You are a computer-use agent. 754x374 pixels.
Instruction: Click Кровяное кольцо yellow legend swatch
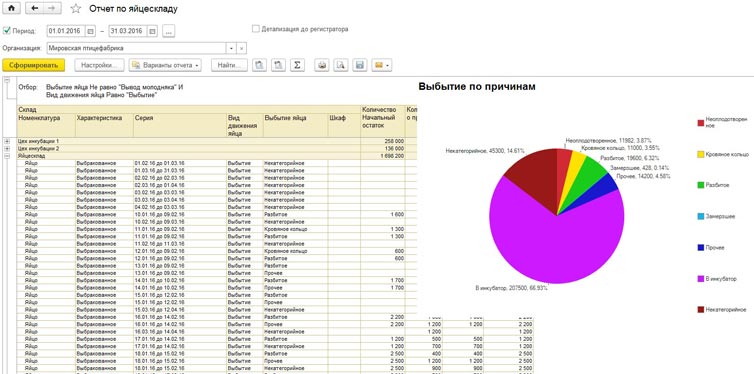click(x=701, y=154)
